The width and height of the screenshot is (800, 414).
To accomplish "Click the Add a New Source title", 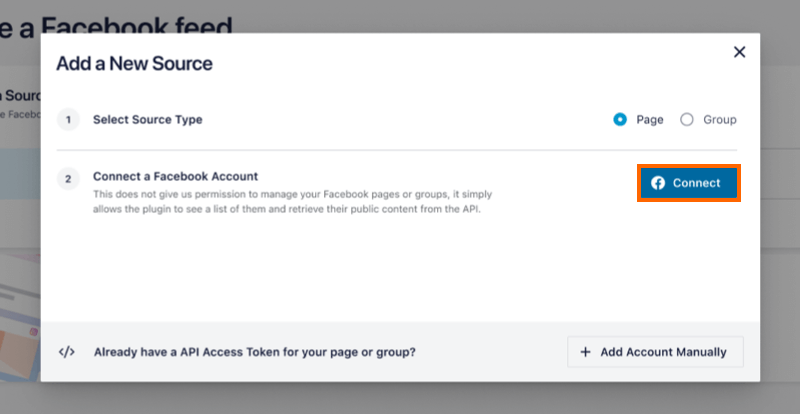I will [134, 64].
